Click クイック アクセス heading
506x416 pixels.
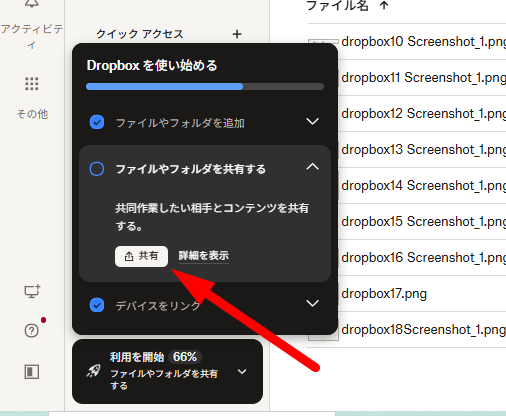click(140, 34)
